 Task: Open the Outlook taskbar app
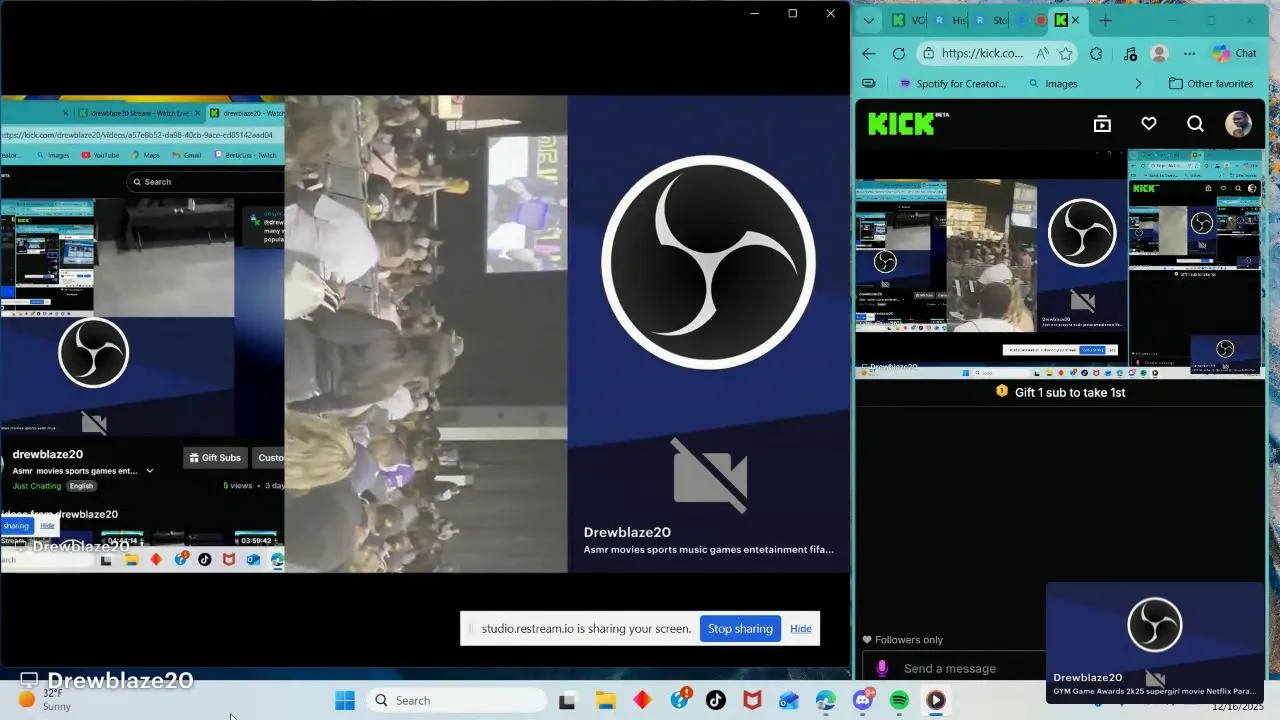(789, 700)
